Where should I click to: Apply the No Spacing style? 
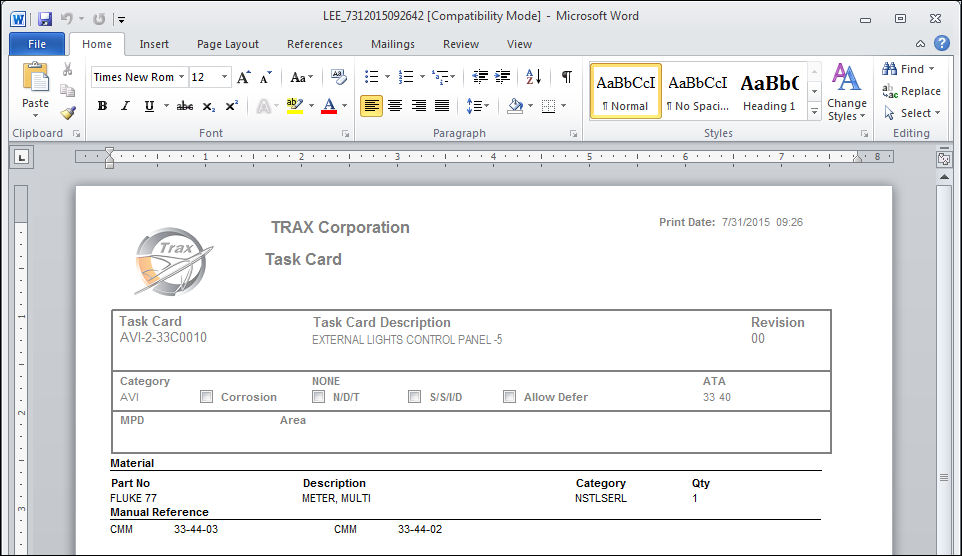pyautogui.click(x=698, y=91)
